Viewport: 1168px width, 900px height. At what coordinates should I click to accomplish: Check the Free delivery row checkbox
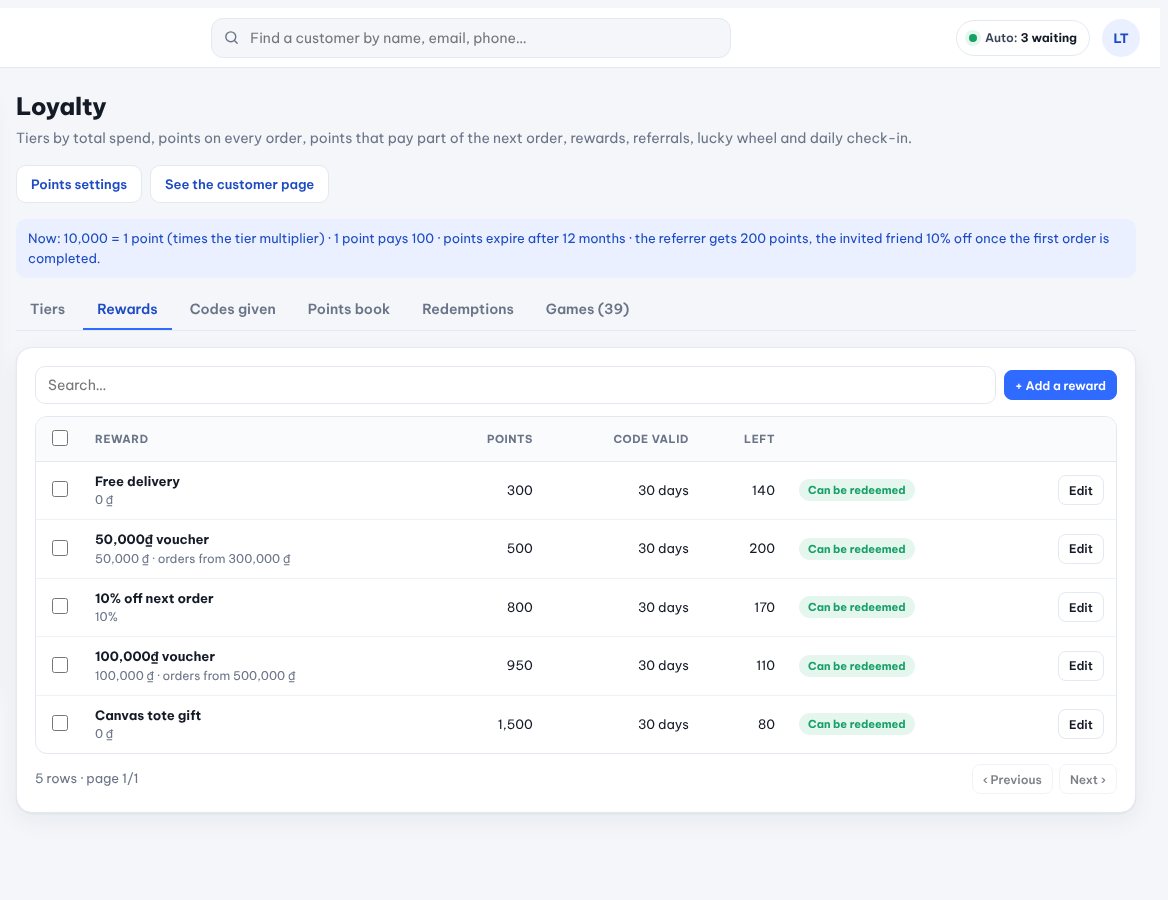60,489
